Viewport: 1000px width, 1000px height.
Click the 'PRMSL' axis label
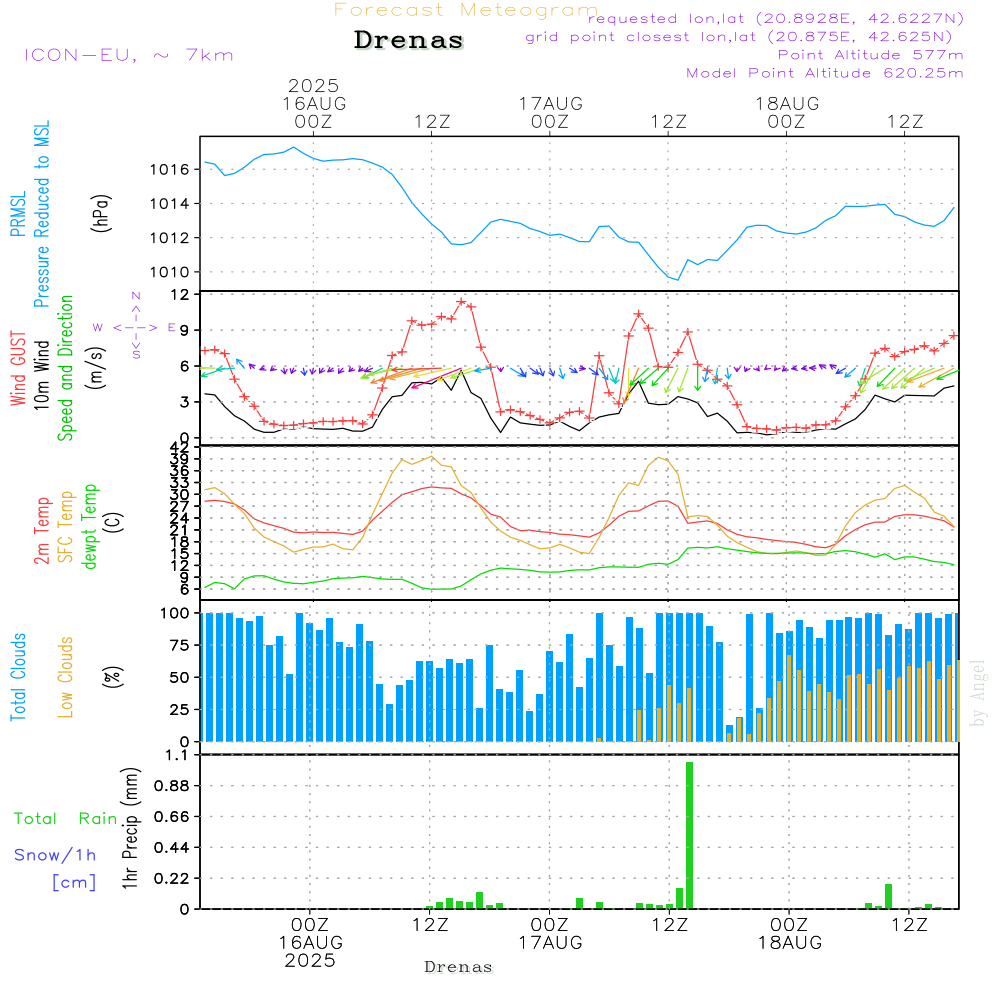click(x=18, y=214)
